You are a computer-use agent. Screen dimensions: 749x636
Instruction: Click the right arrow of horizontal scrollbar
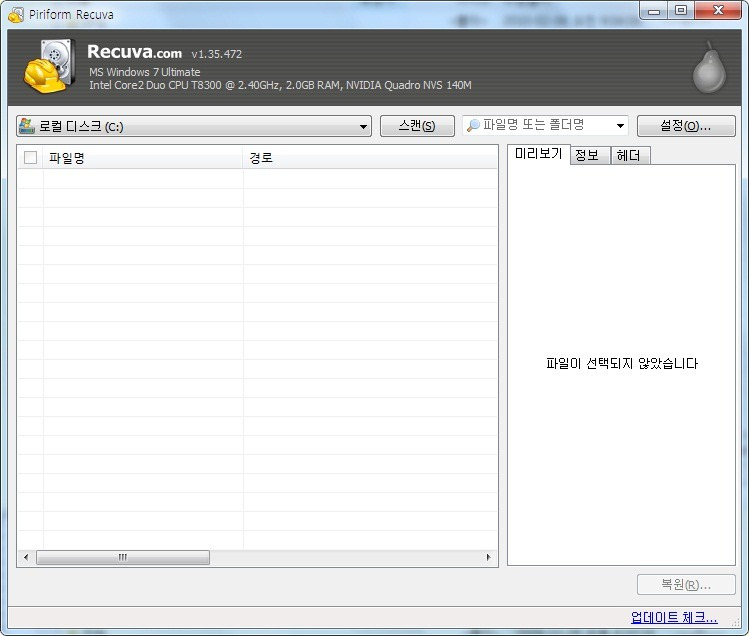point(488,557)
